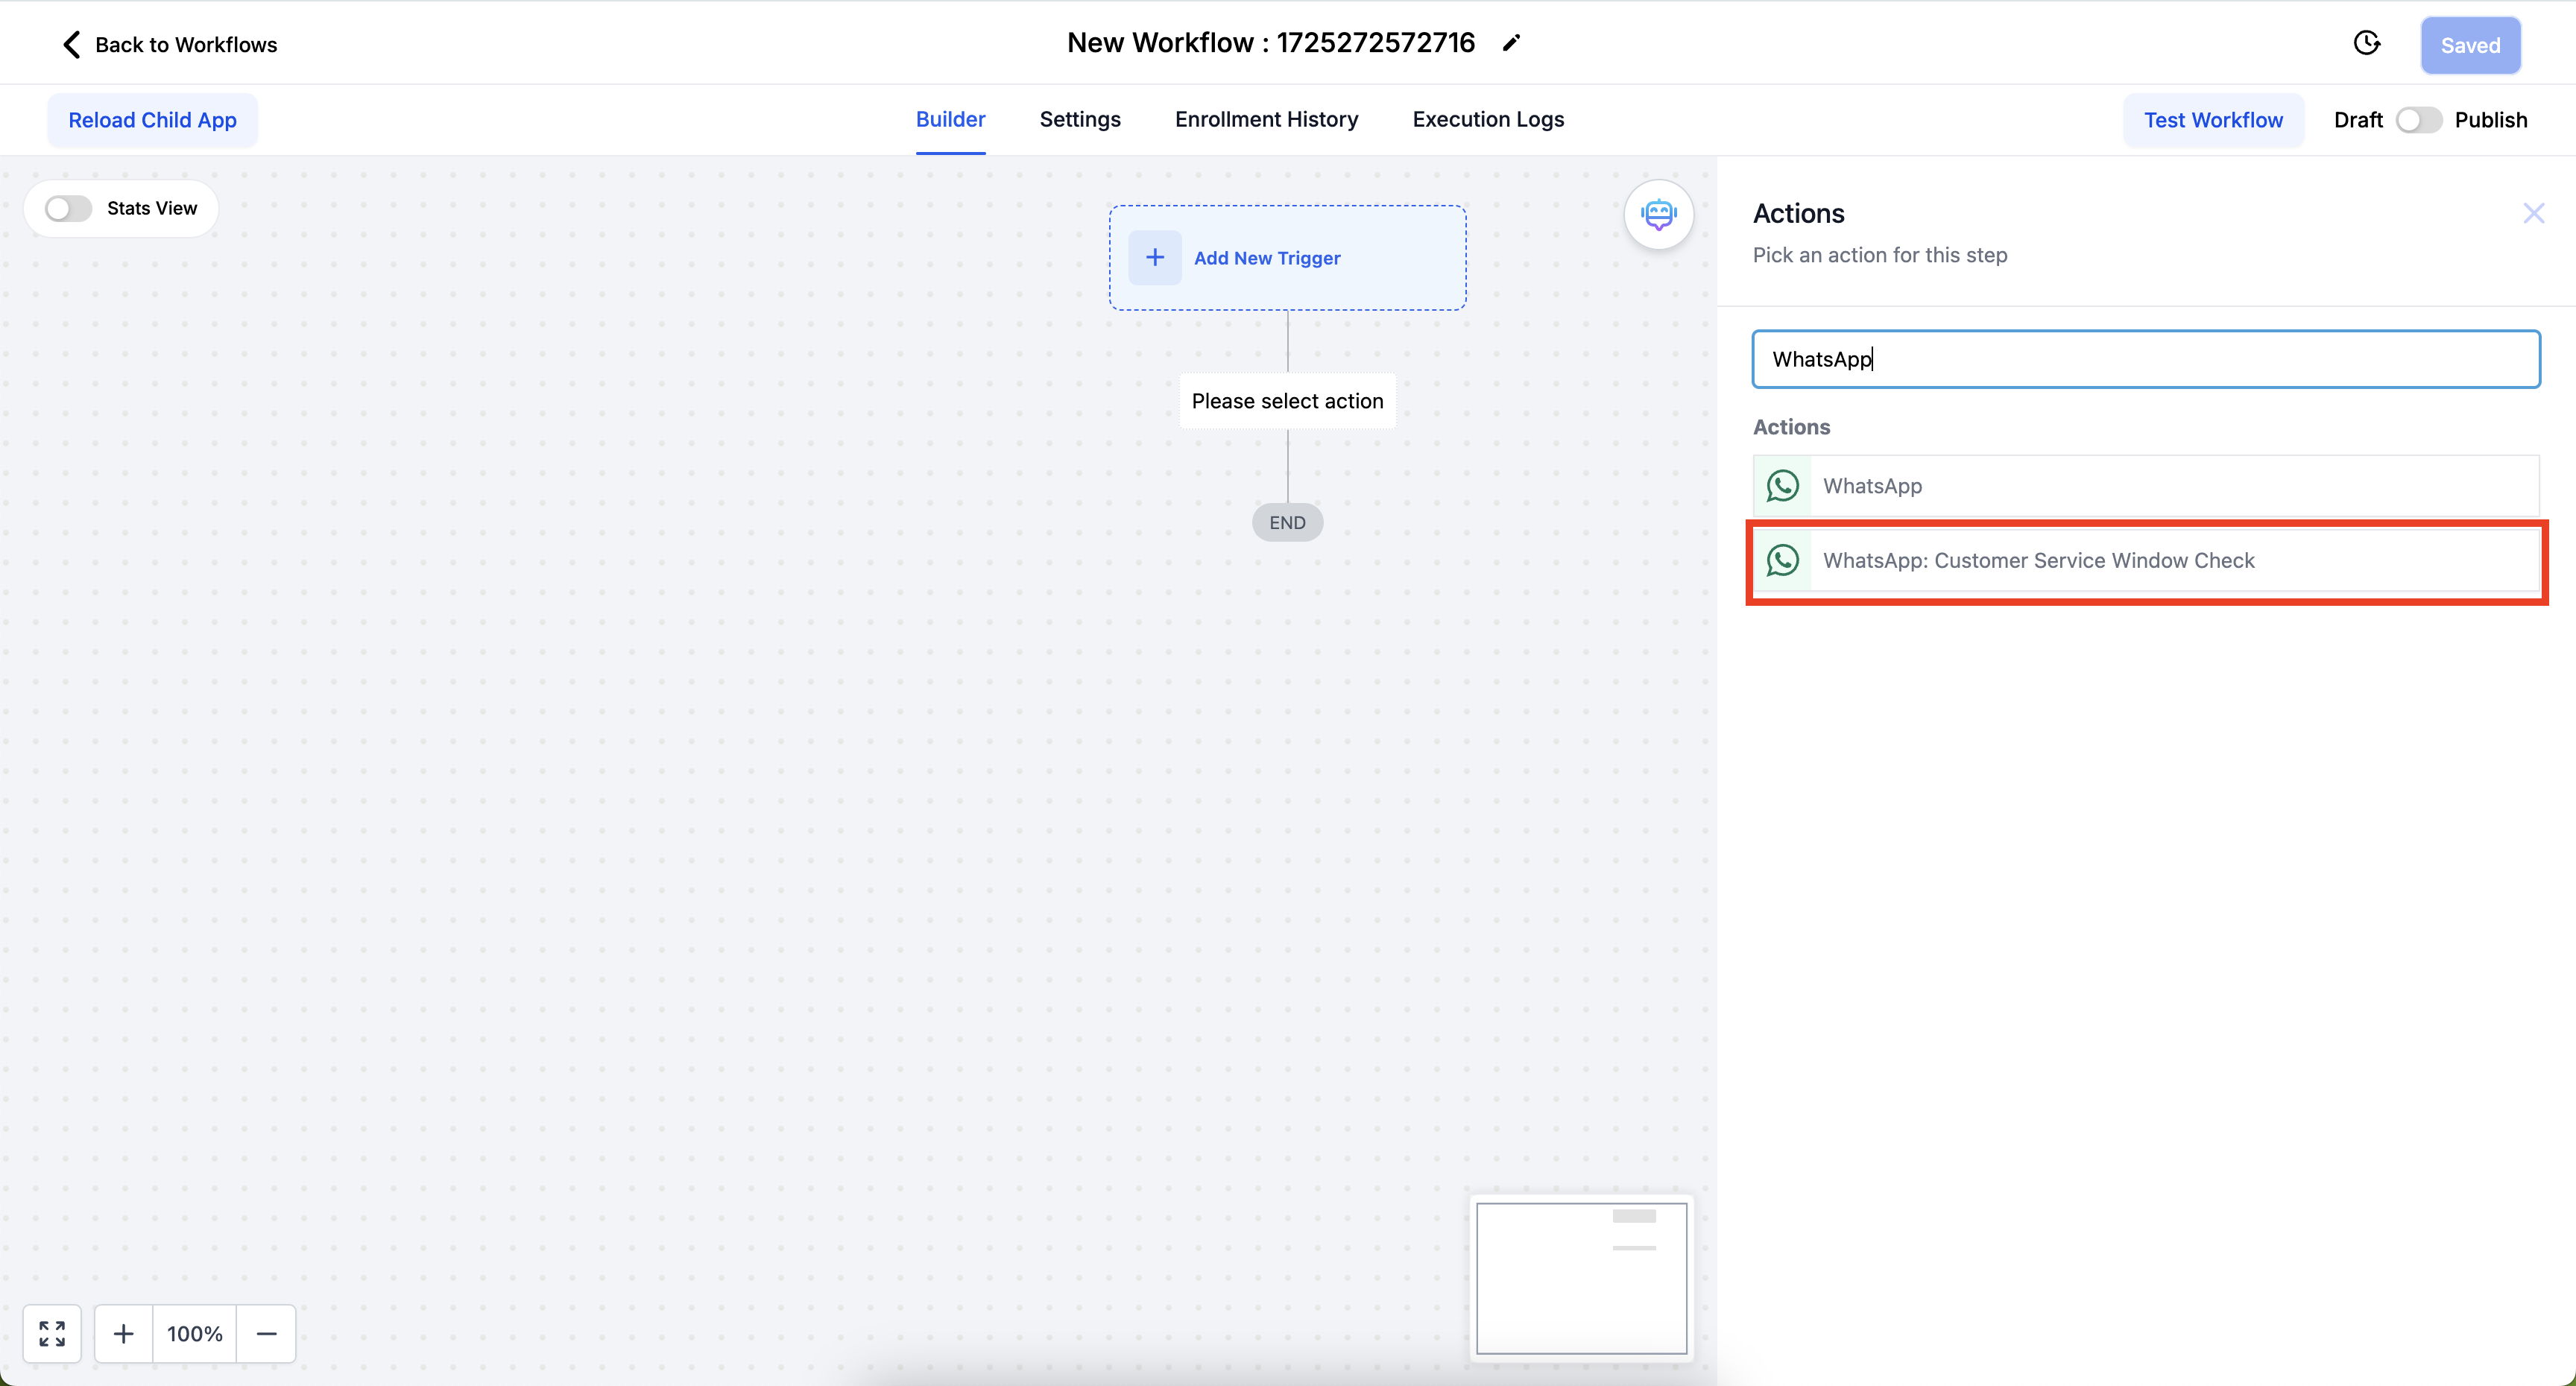Zoom in with the plus icon

coord(124,1333)
